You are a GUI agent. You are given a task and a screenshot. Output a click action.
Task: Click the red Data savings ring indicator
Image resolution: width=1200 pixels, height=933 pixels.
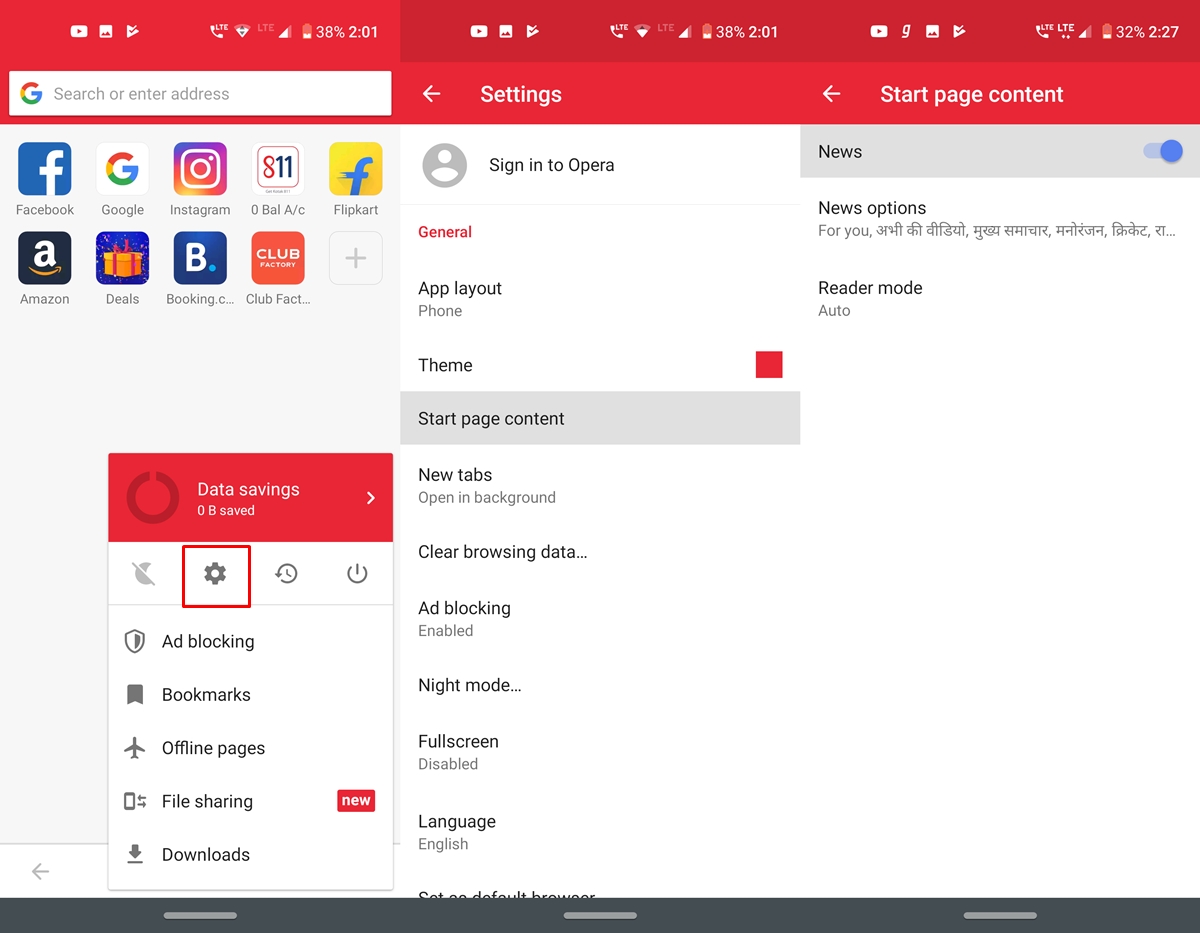(x=153, y=498)
